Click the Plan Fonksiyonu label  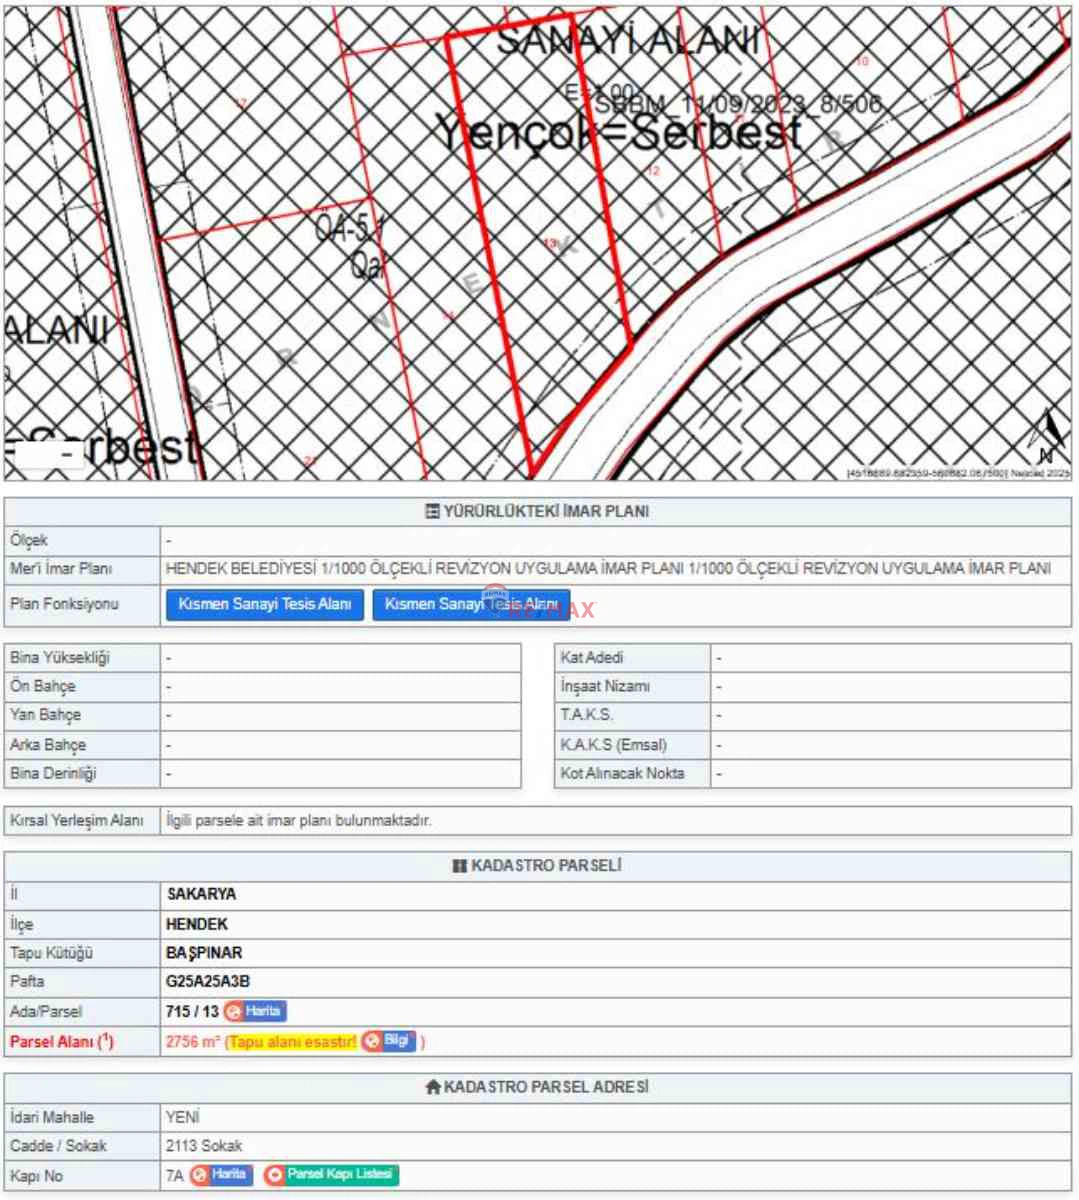point(64,604)
